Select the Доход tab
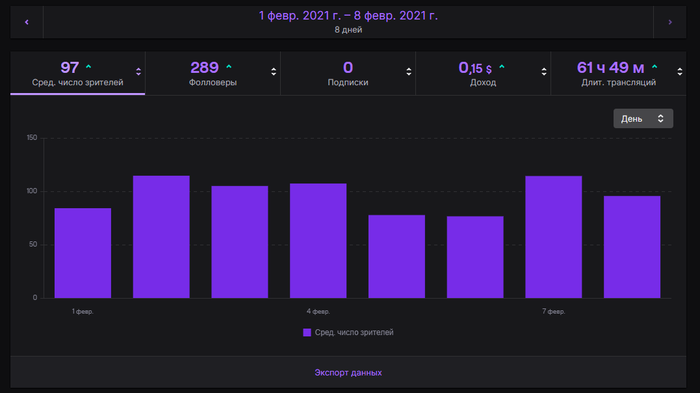 [483, 73]
